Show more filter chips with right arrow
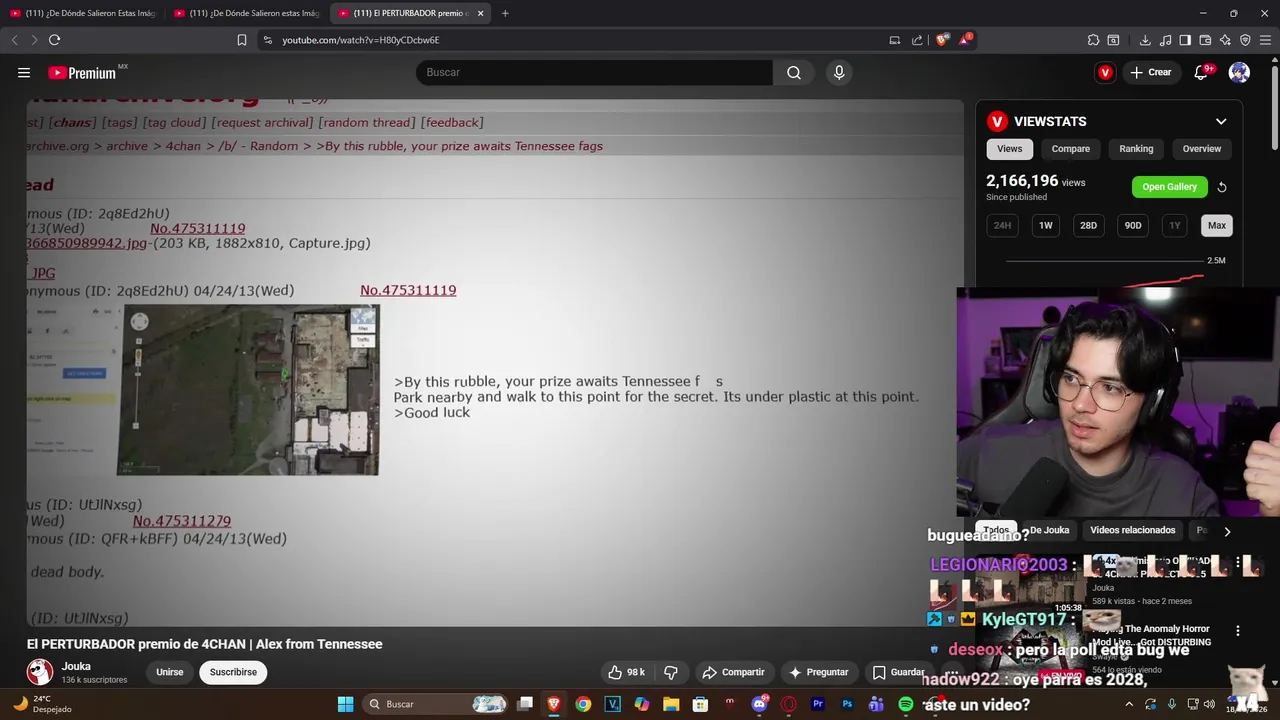This screenshot has height=720, width=1280. tap(1227, 531)
